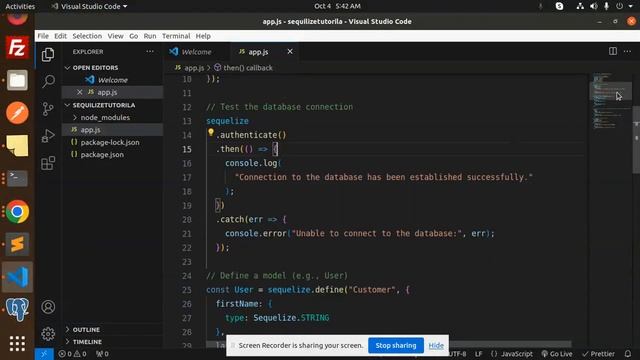Open the Run menu

(150, 36)
